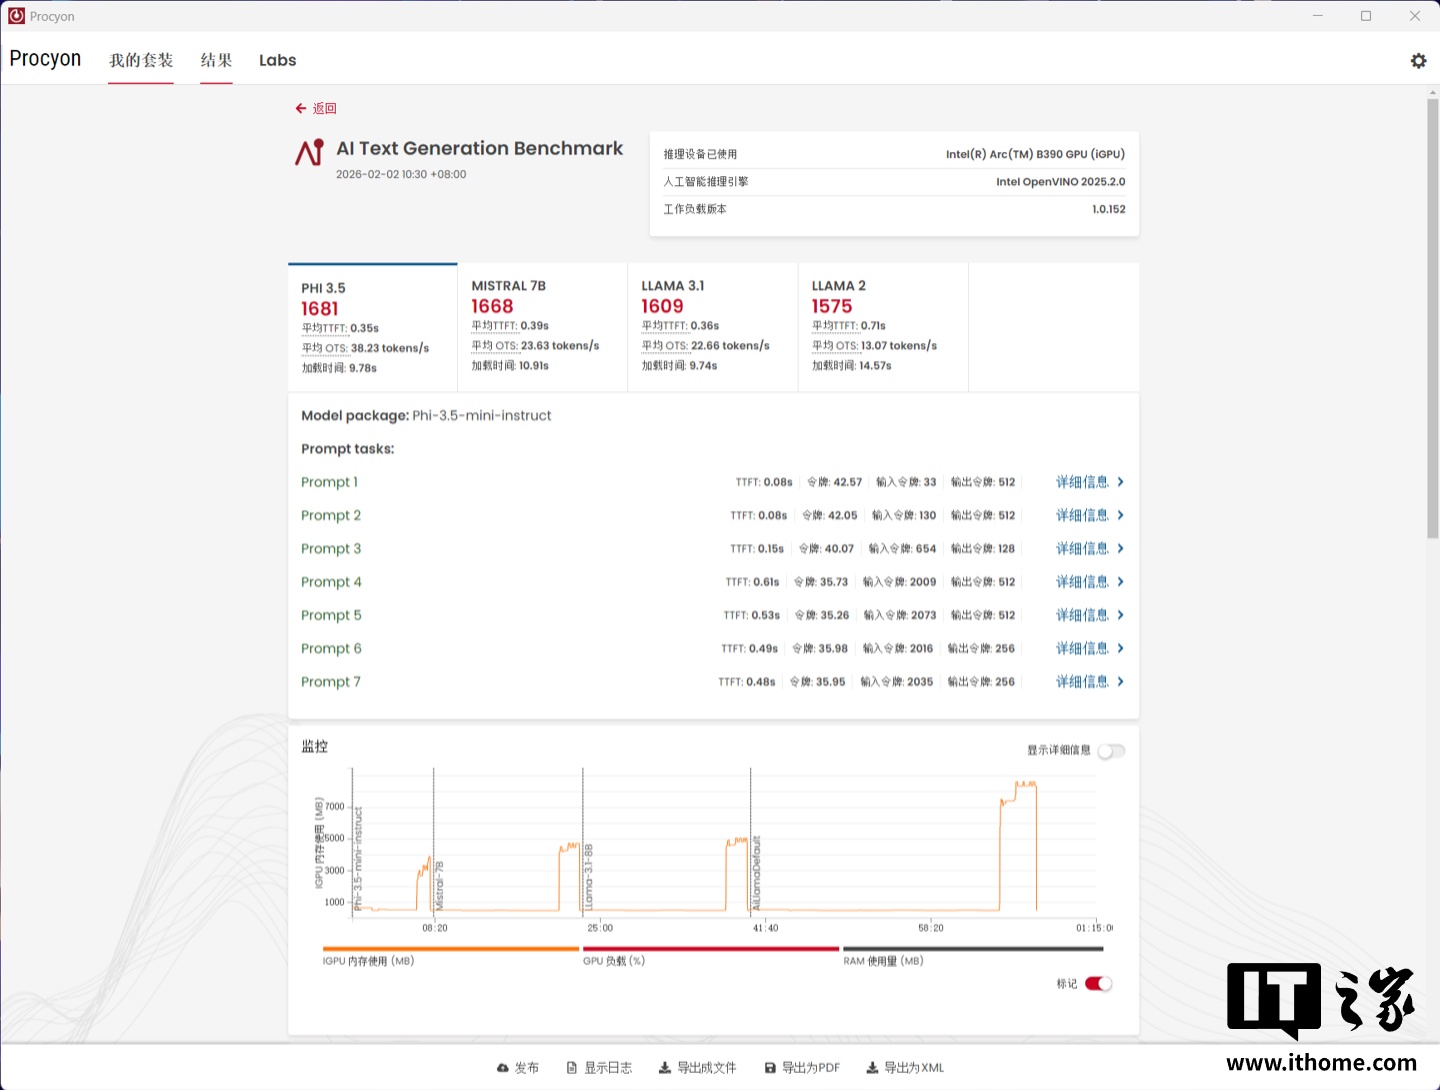Click the 发布 publish cloud icon
This screenshot has width=1440, height=1090.
[503, 1068]
